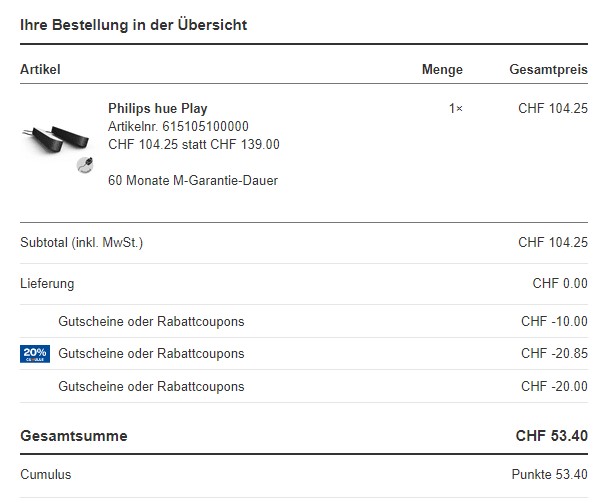Select the Artikelnr. 615105100000 text
Screen dimensions: 612x503
(178, 126)
